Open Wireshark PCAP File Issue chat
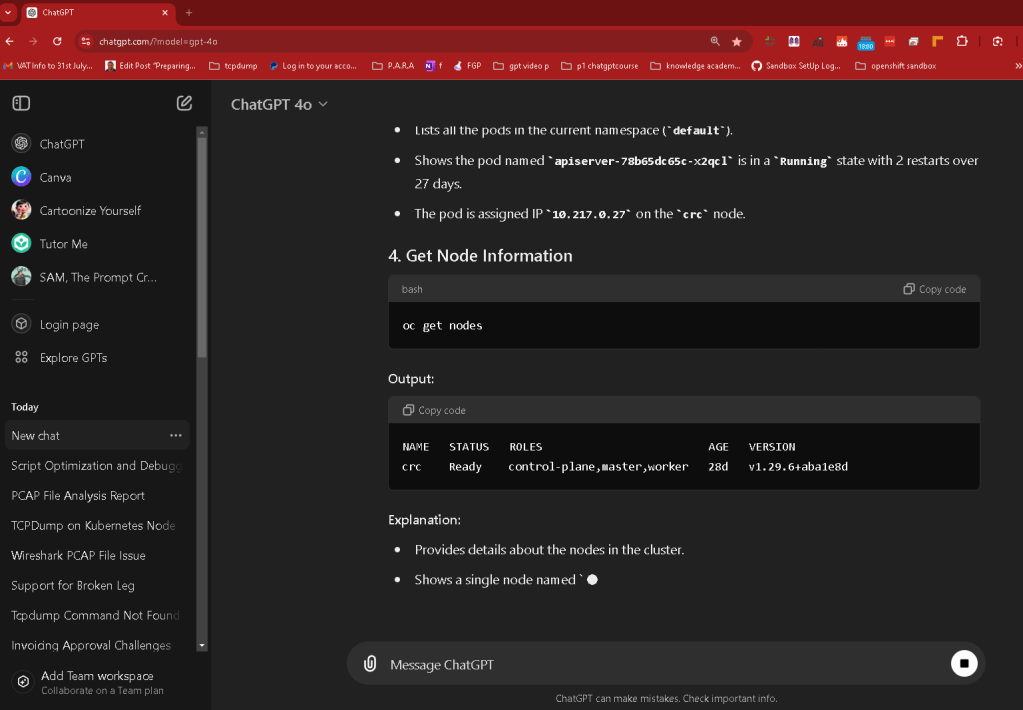Image resolution: width=1023 pixels, height=710 pixels. coord(97,555)
